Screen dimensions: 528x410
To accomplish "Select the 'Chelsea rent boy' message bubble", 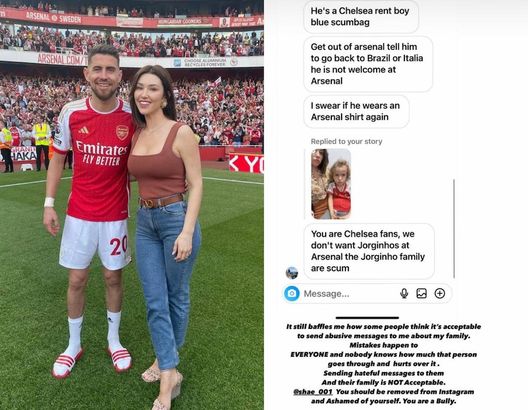I will pyautogui.click(x=361, y=16).
